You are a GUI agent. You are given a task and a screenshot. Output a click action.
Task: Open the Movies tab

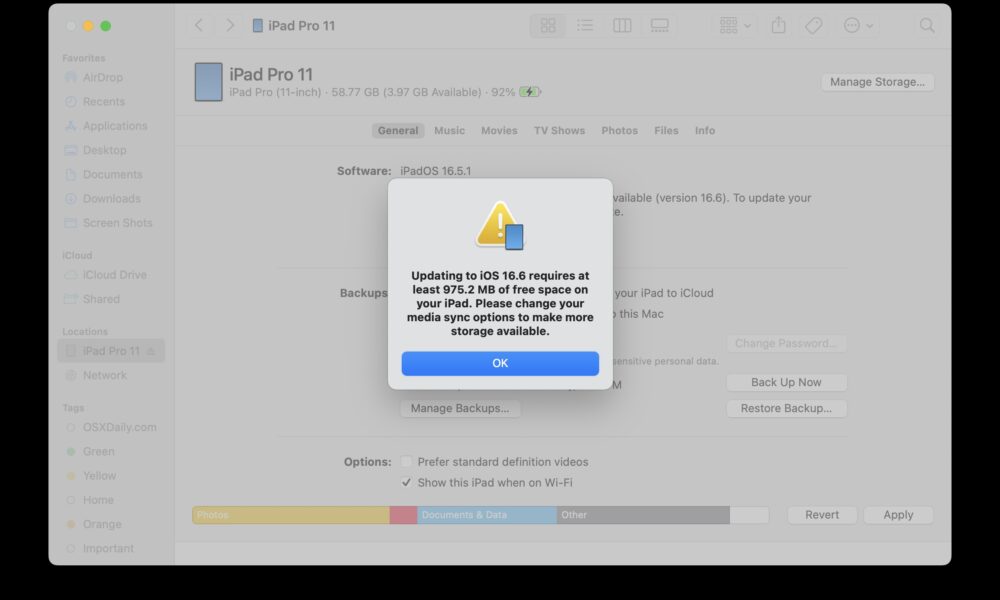coord(499,131)
